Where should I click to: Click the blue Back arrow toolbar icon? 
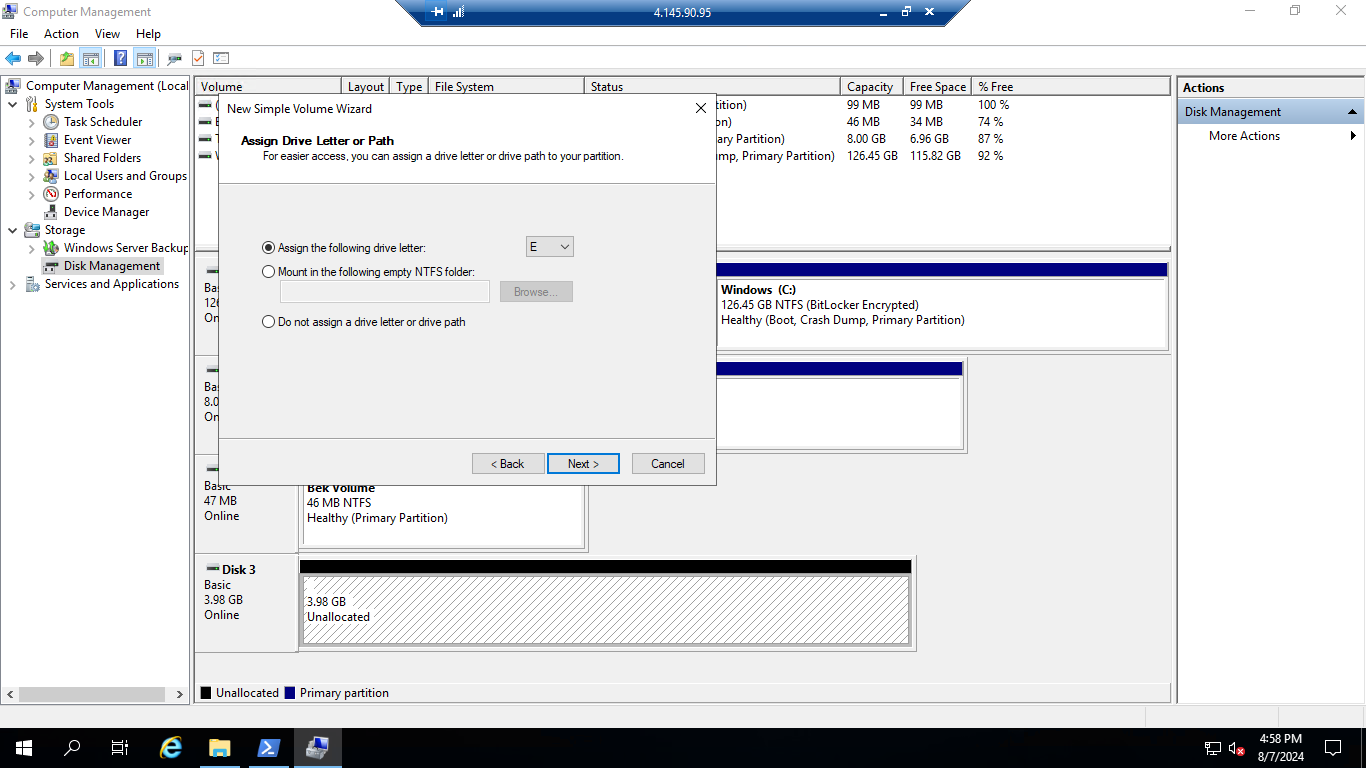[x=13, y=58]
